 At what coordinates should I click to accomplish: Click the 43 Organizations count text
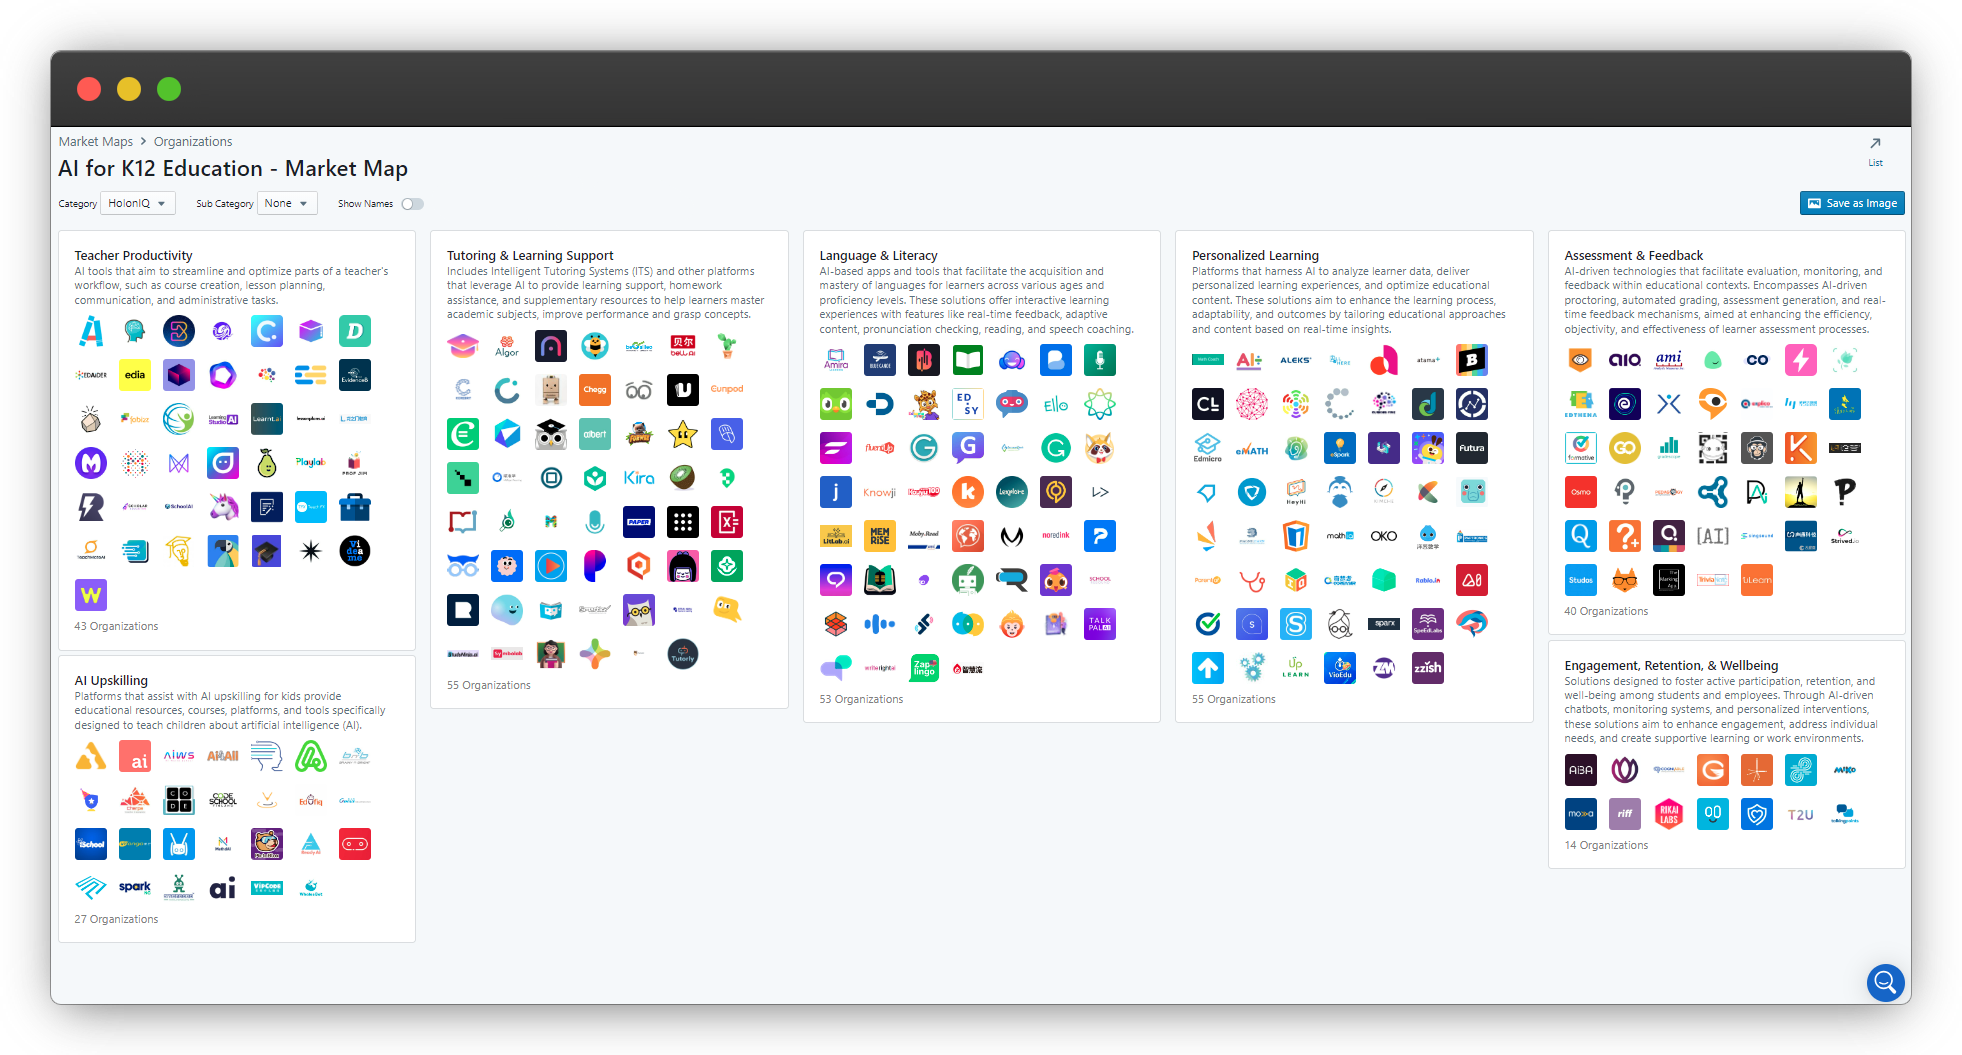(116, 627)
